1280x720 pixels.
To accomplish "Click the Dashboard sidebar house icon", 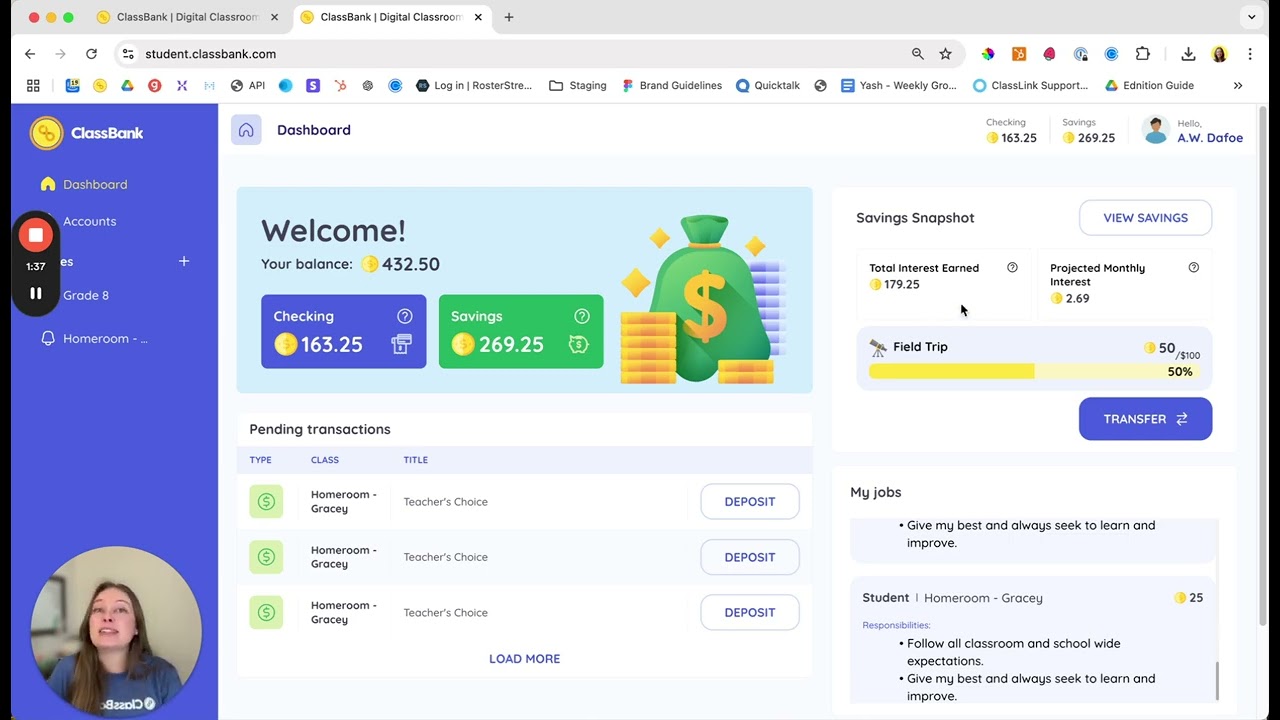I will click(x=48, y=184).
